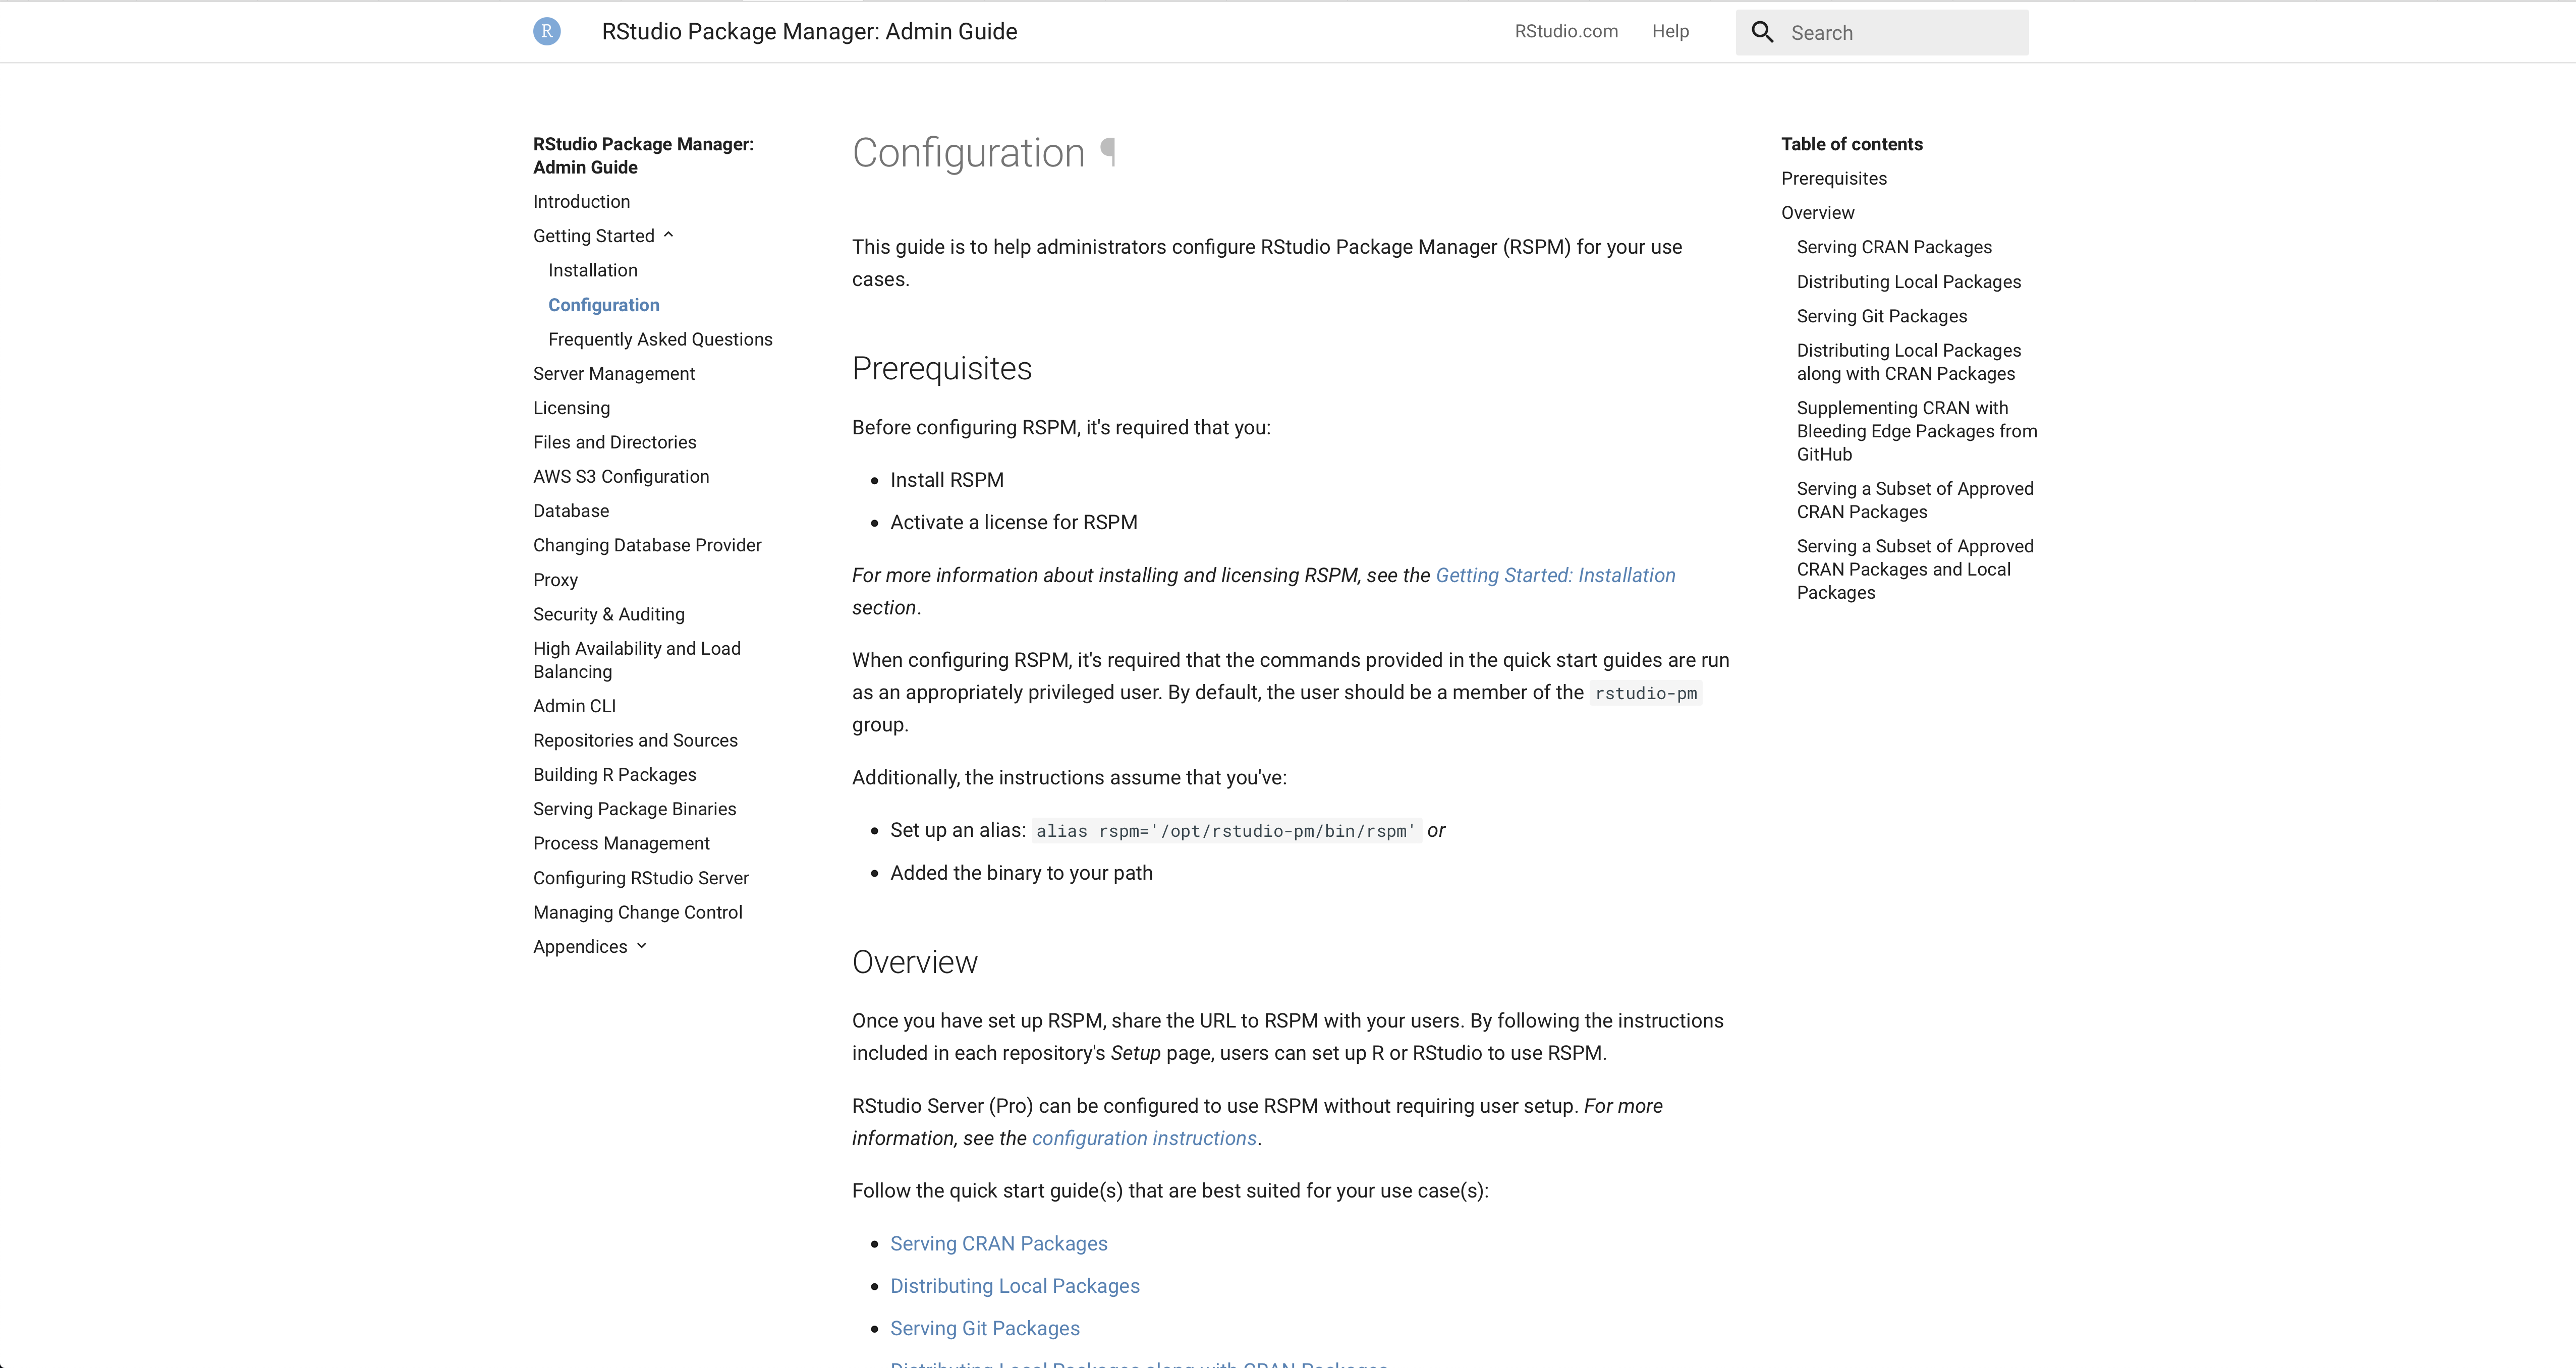
Task: Open Security & Auditing section
Action: tap(608, 614)
